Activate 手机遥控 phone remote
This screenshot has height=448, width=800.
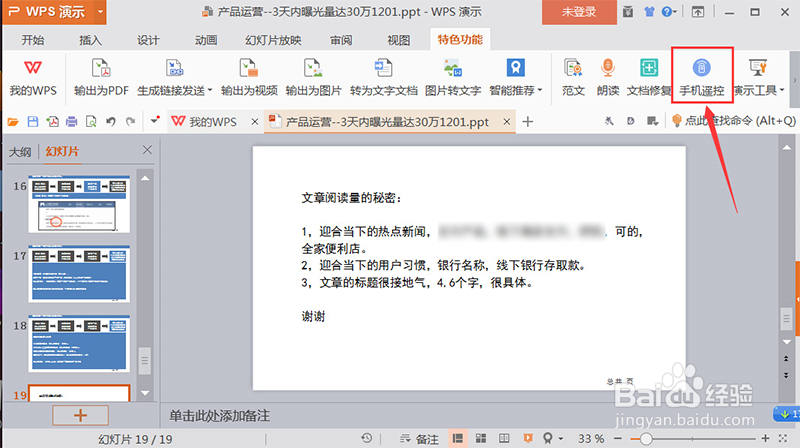[702, 76]
